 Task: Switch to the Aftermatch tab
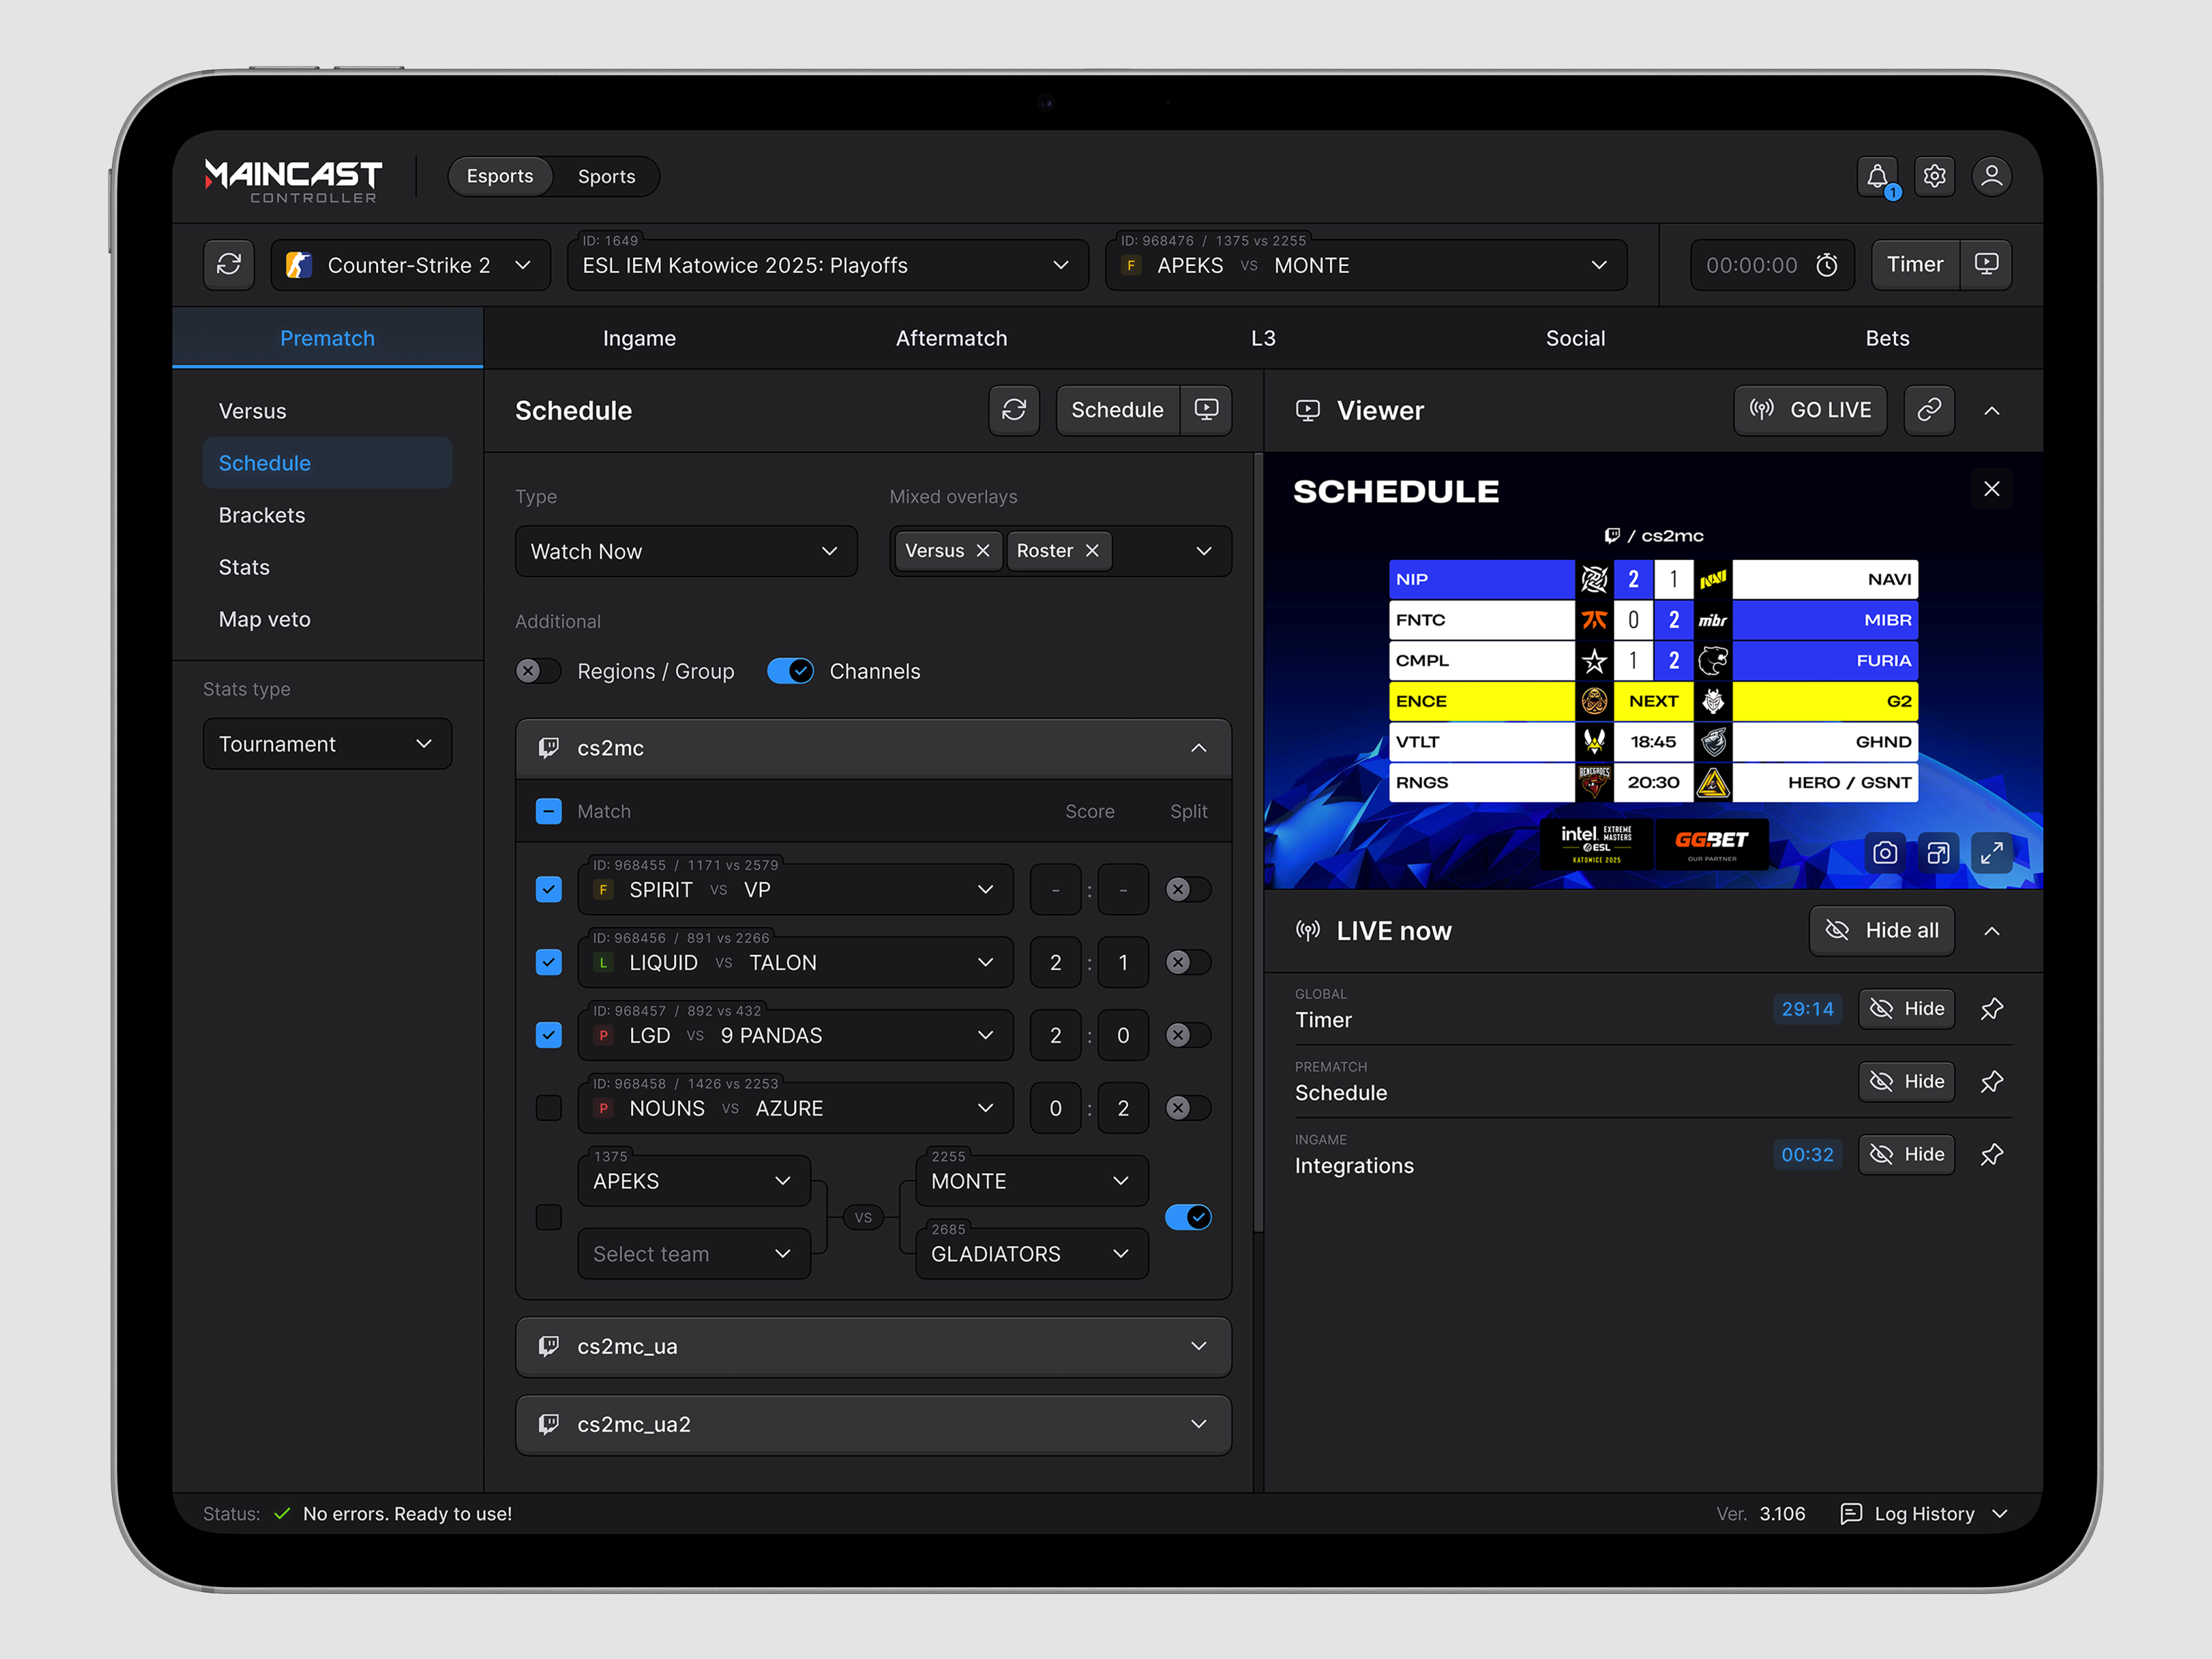point(951,338)
